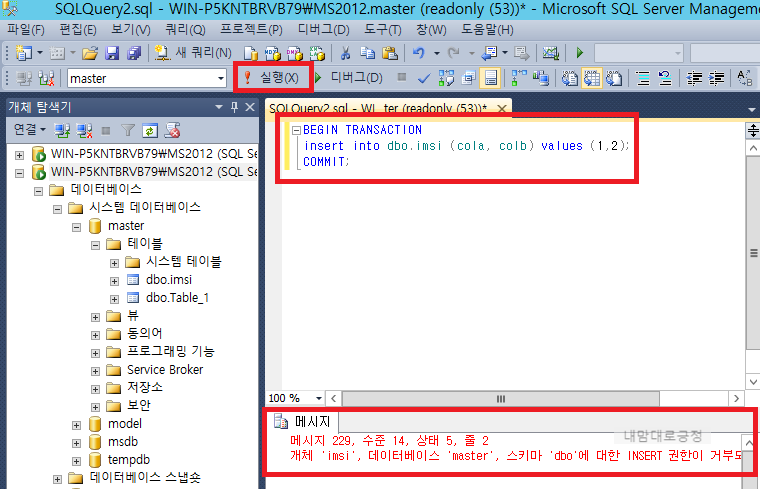Click the New Project toolbar icon
The width and height of the screenshot is (760, 489).
[23, 53]
